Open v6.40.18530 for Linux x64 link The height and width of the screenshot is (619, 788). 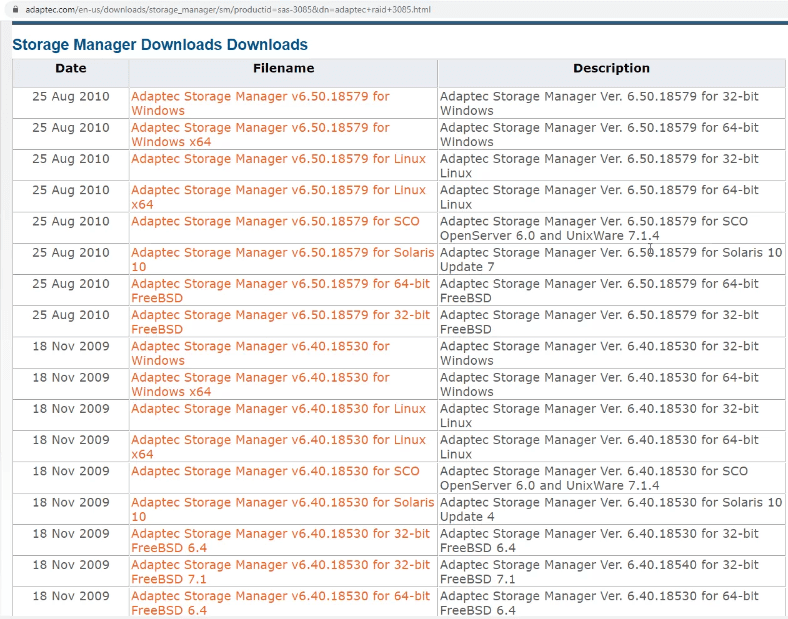tap(278, 447)
